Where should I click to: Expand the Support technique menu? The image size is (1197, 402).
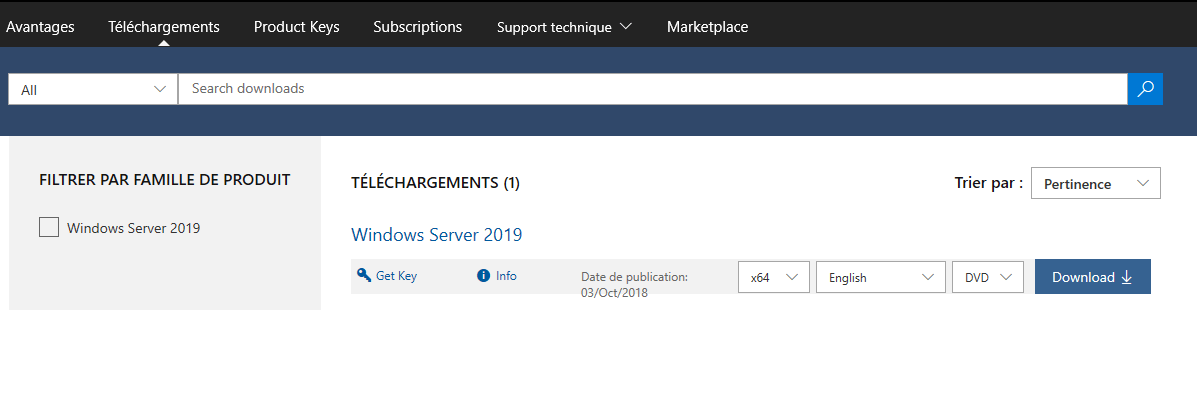(564, 27)
